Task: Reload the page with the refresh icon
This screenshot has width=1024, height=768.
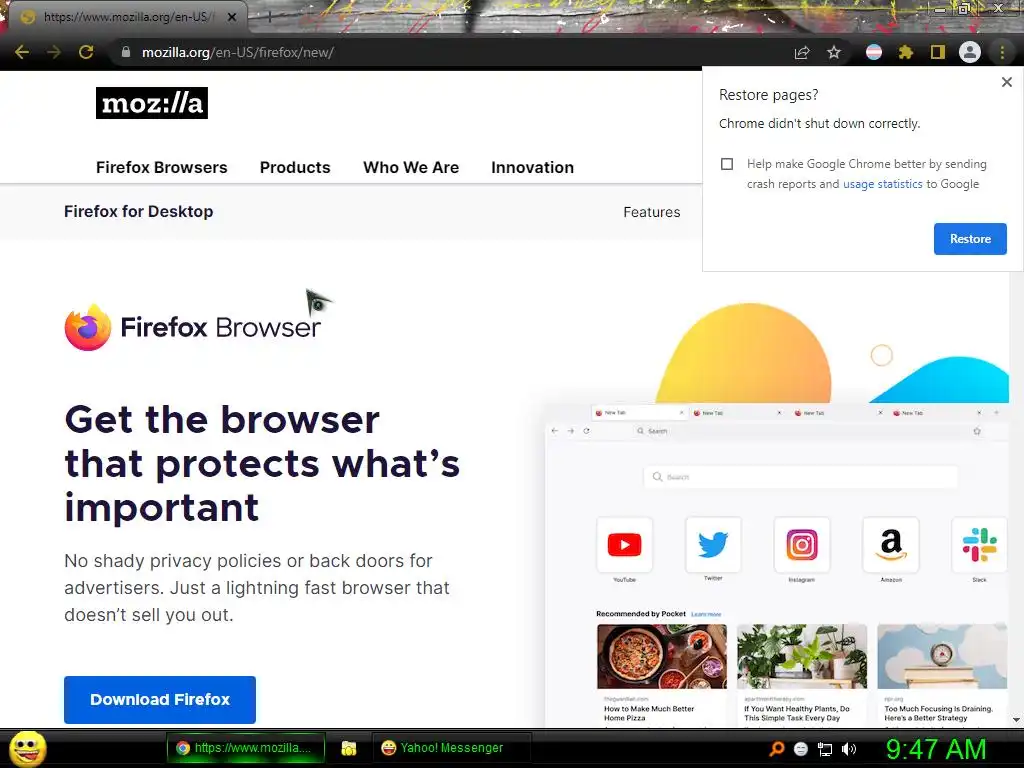Action: (86, 52)
